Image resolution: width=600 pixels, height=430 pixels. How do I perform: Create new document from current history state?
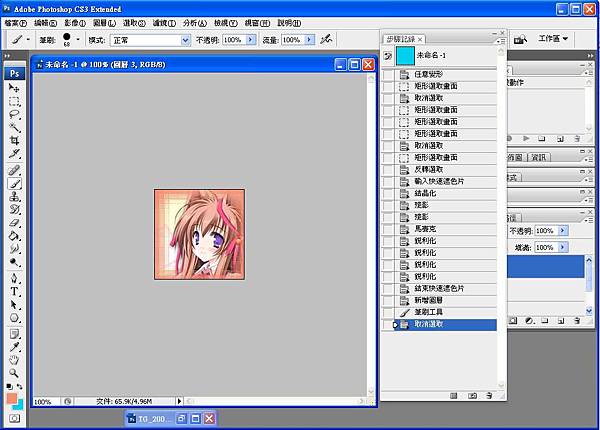[x=454, y=396]
